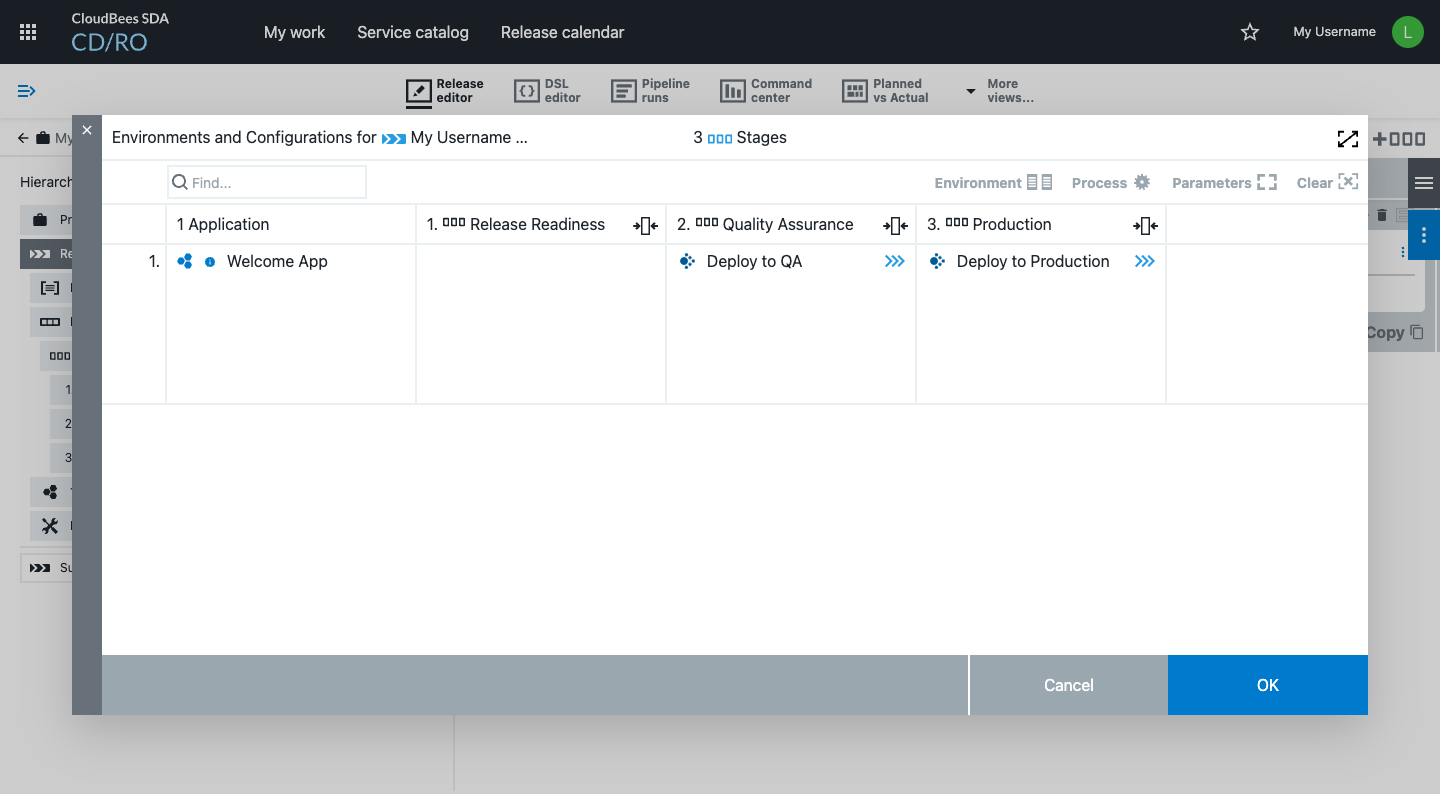
Task: Go to the Service catalog tab
Action: pyautogui.click(x=412, y=32)
